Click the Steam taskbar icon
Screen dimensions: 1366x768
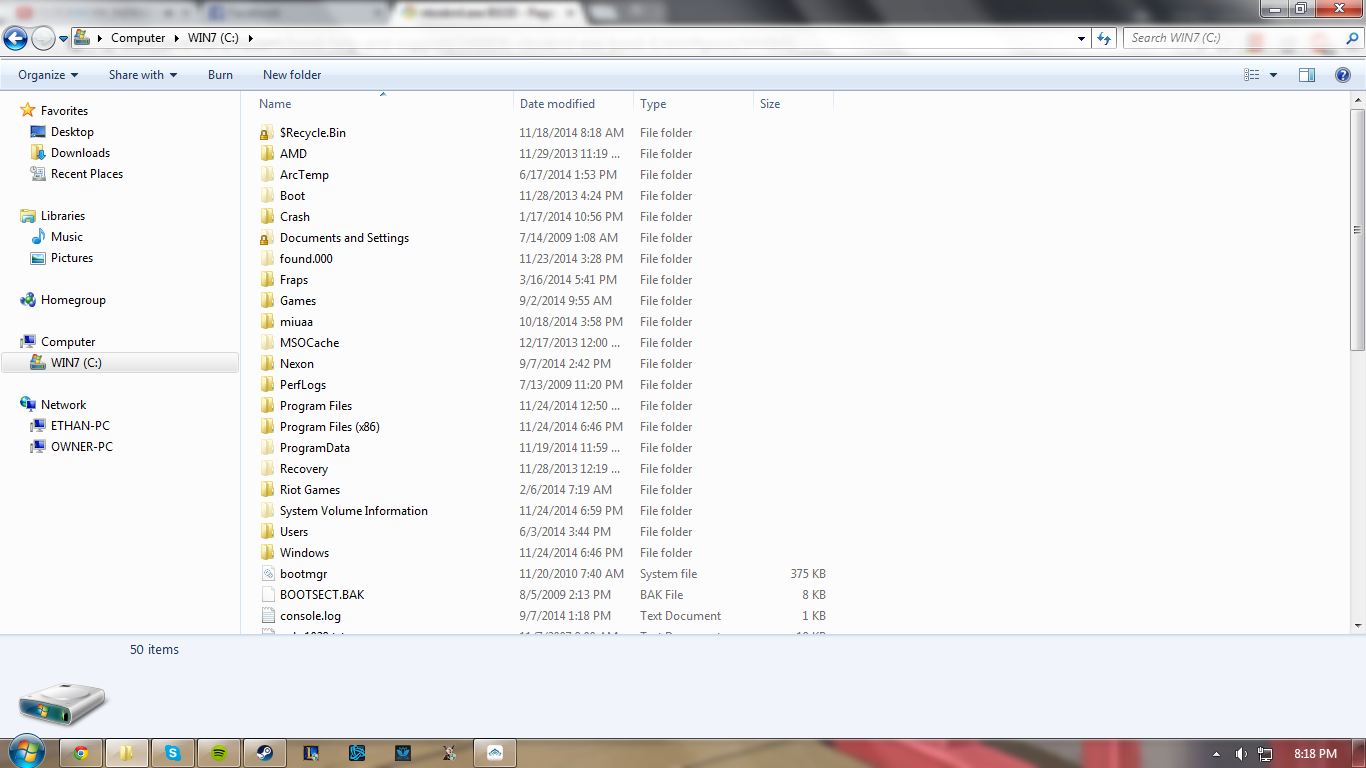265,753
